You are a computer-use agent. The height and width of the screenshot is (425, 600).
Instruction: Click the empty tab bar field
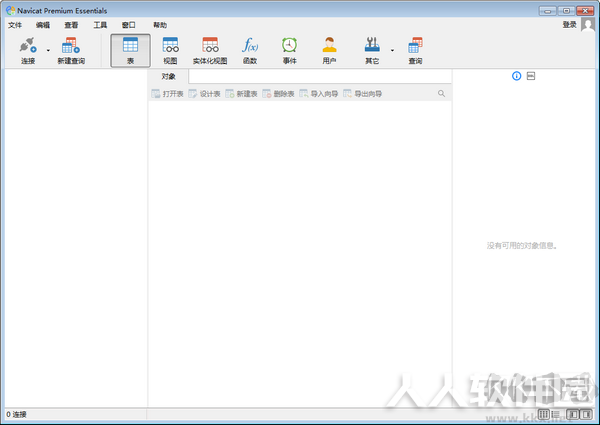(x=320, y=77)
